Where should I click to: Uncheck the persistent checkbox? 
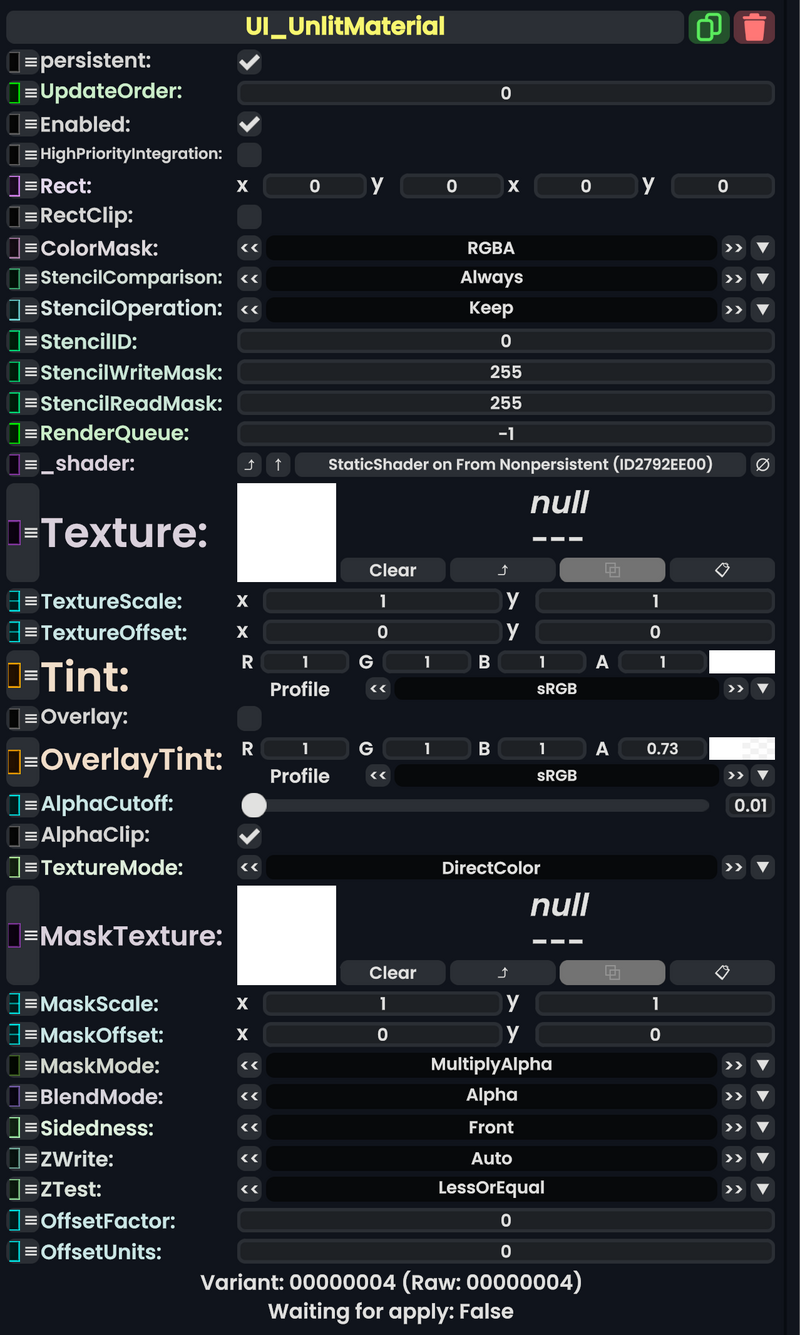click(x=247, y=61)
